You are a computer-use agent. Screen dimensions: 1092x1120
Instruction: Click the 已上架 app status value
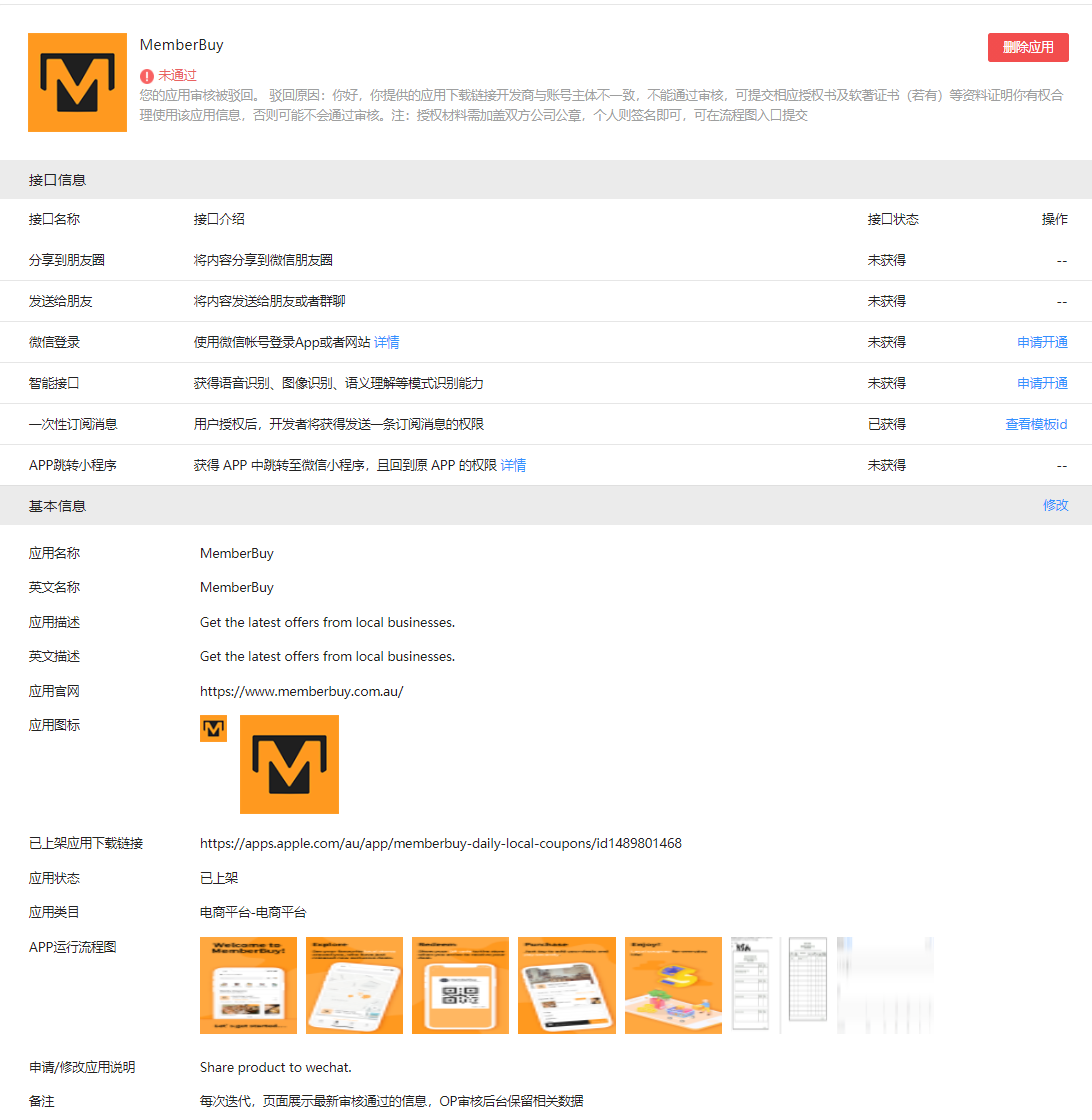(x=219, y=878)
